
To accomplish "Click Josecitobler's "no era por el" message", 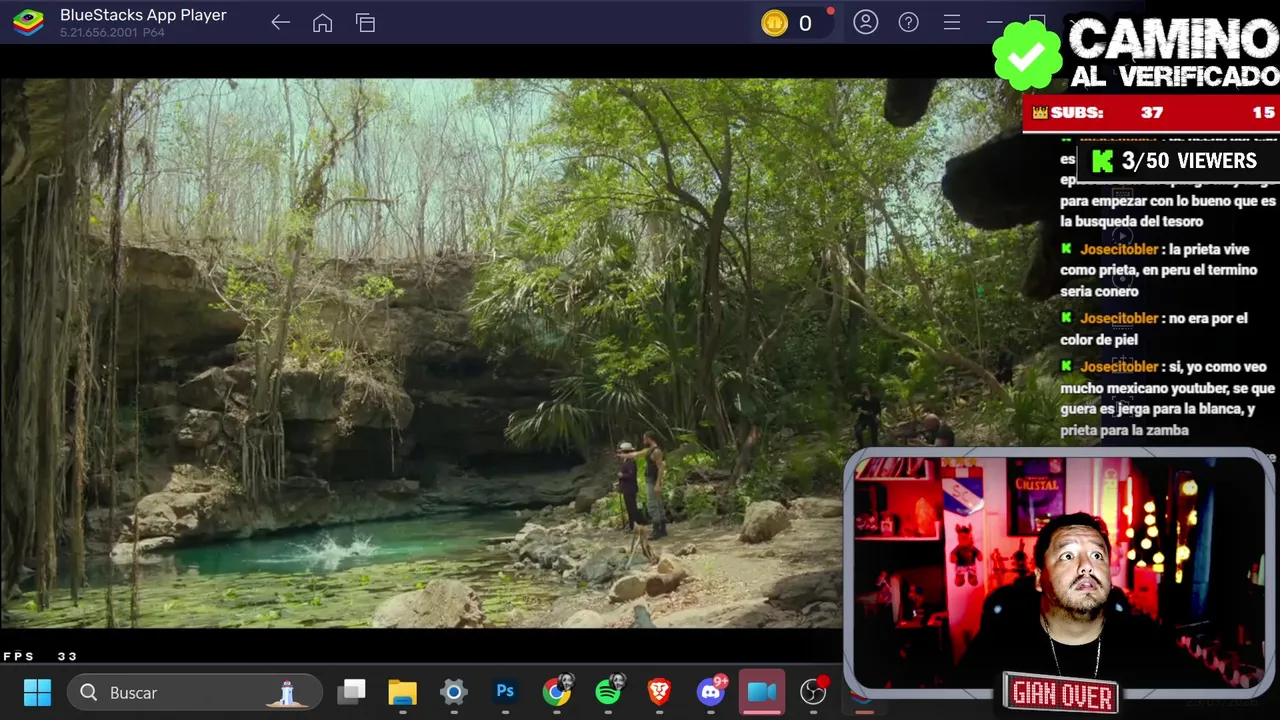I will coord(1153,329).
